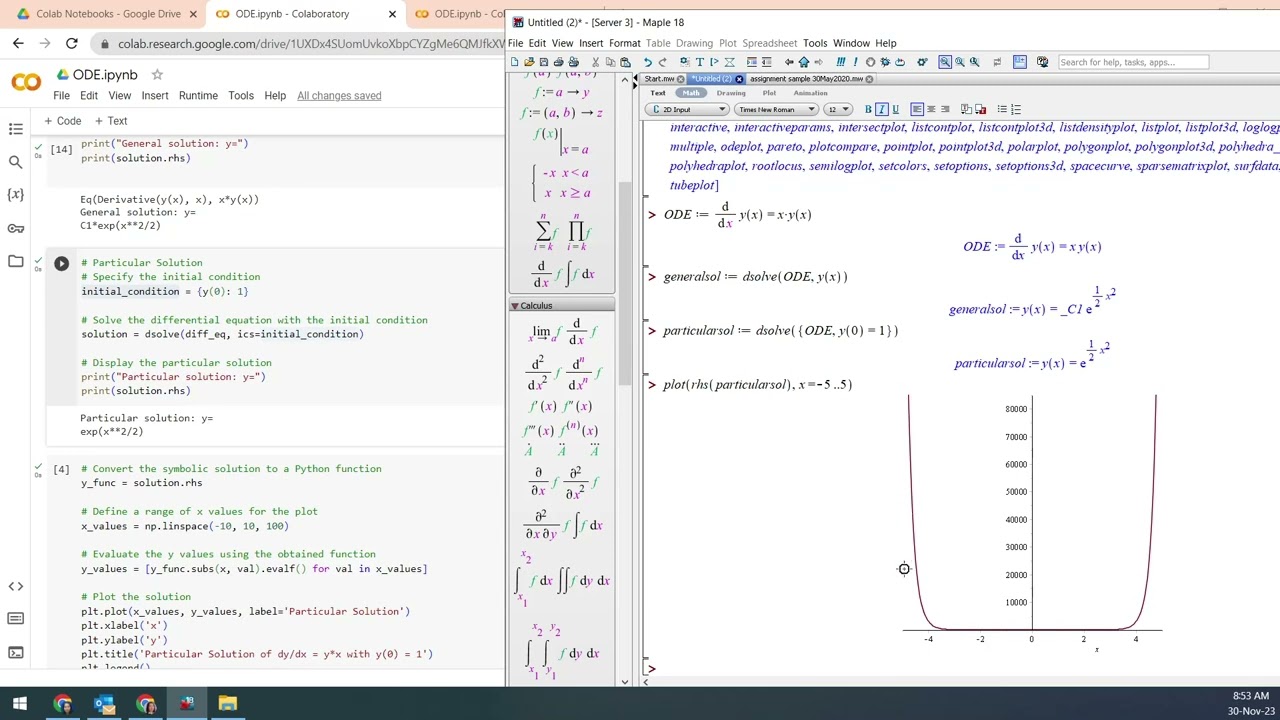Click the Maple print icon
This screenshot has width=1280, height=720.
coord(558,62)
